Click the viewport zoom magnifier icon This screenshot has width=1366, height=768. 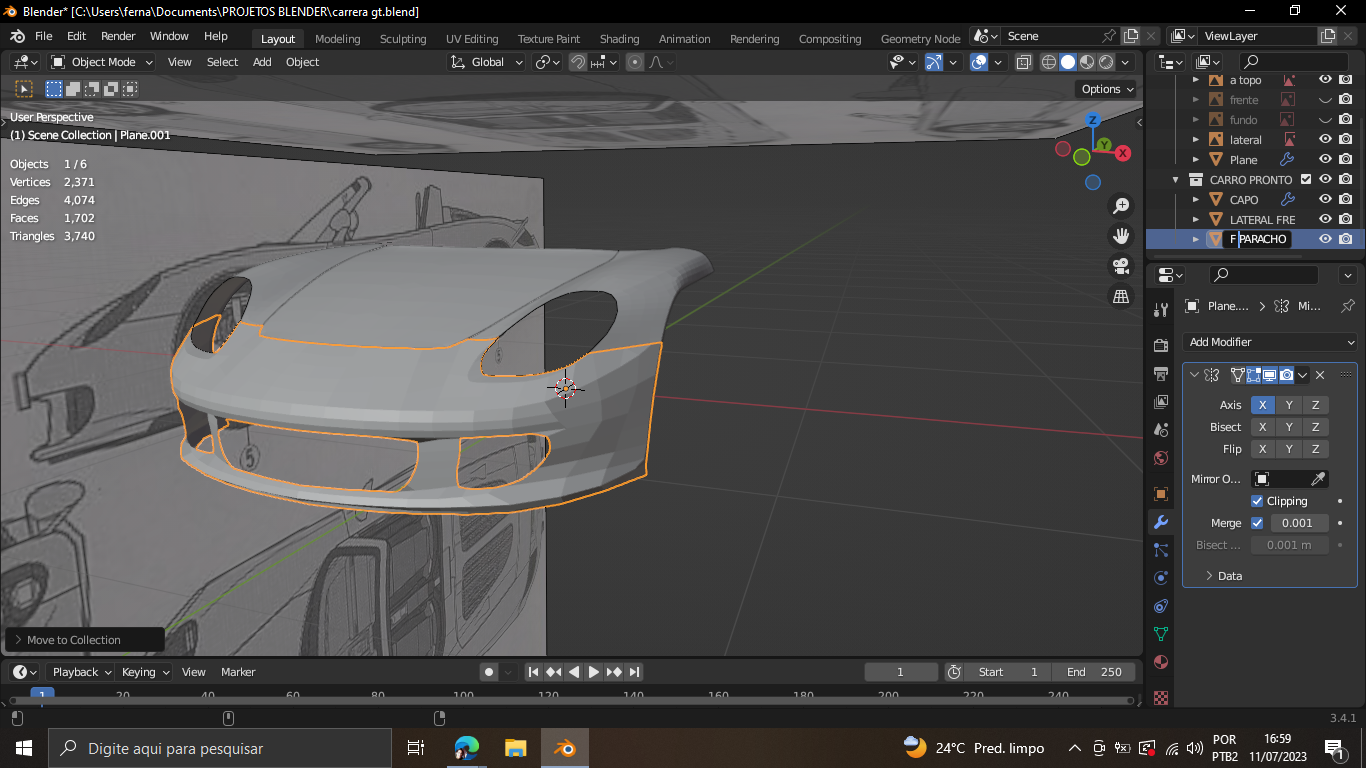(x=1121, y=206)
